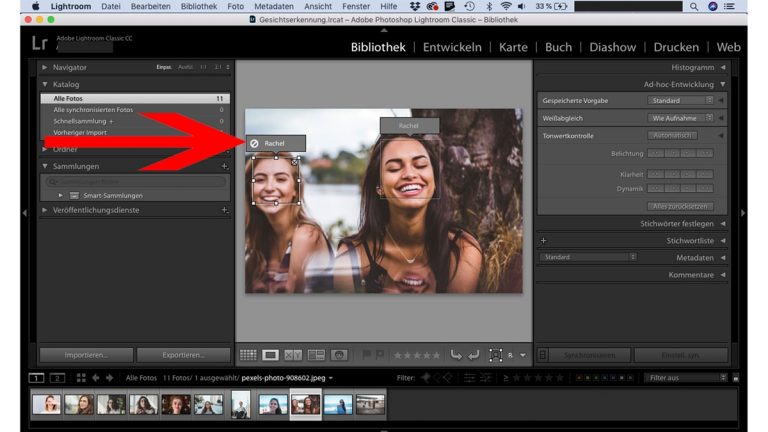
Task: Toggle secondary display window button 2
Action: pyautogui.click(x=57, y=378)
